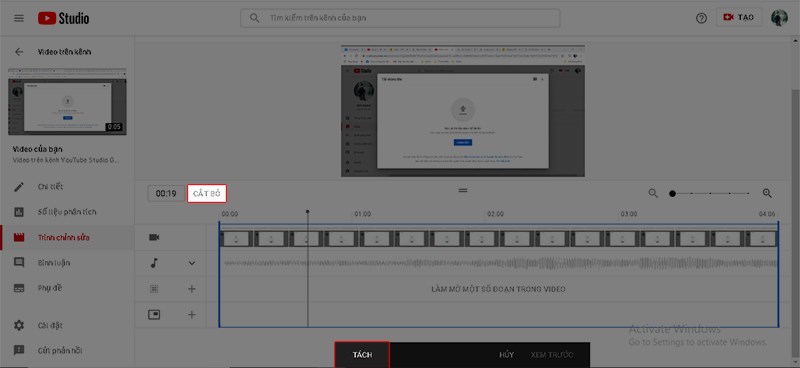Click the subtitles icon for Phụ đề
Viewport: 800px width, 368px height.
[x=19, y=288]
